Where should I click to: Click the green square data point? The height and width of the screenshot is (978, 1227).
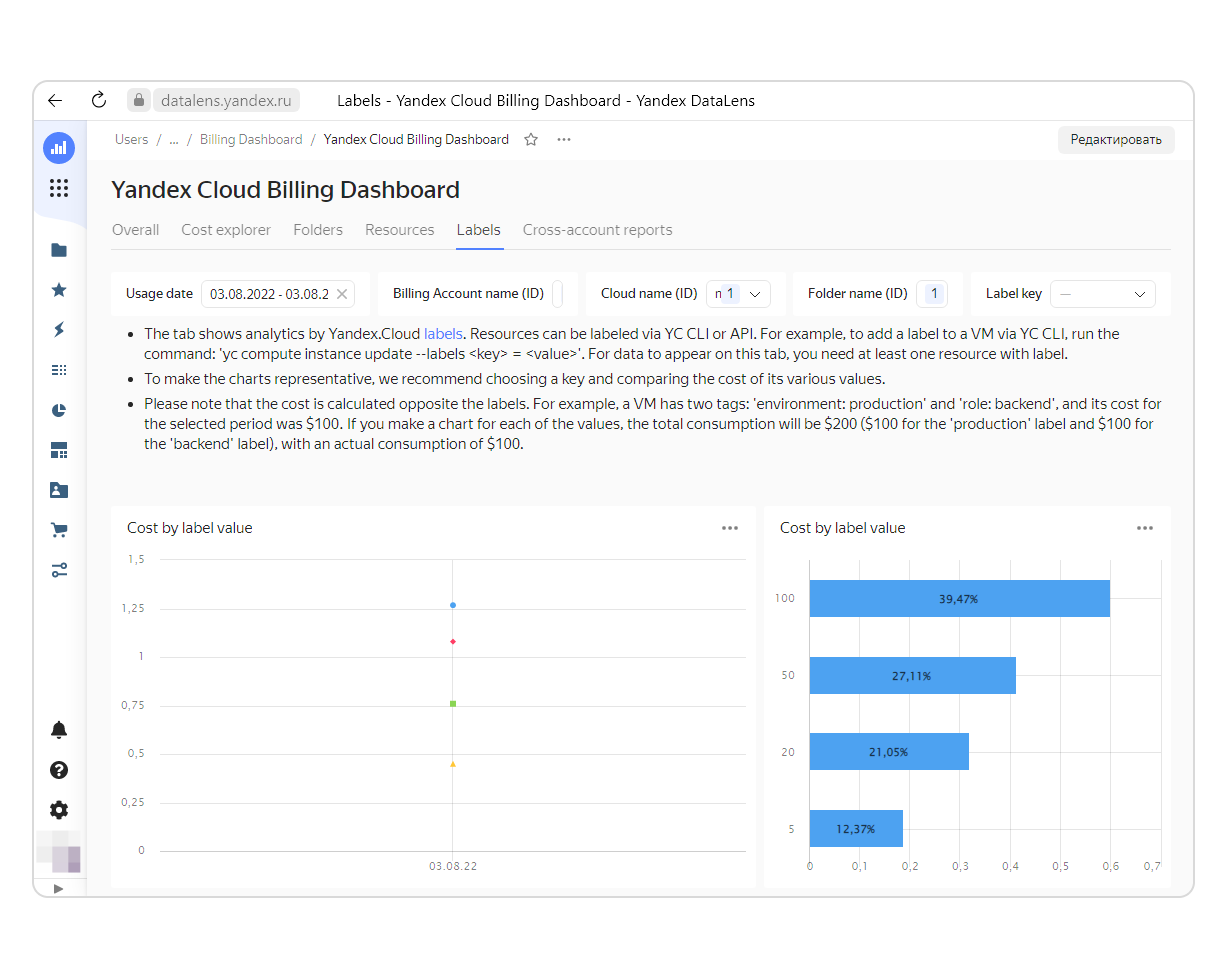click(453, 704)
